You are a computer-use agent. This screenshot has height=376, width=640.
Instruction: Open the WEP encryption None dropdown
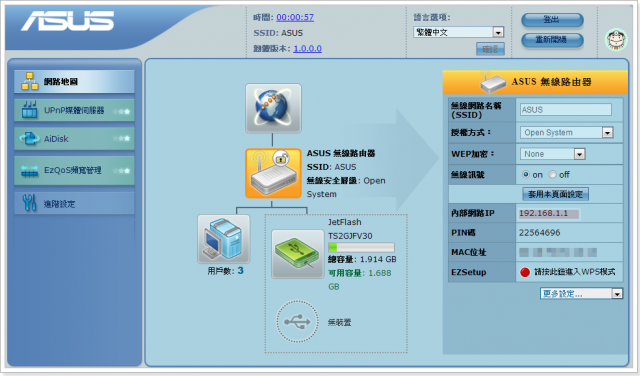click(x=553, y=154)
